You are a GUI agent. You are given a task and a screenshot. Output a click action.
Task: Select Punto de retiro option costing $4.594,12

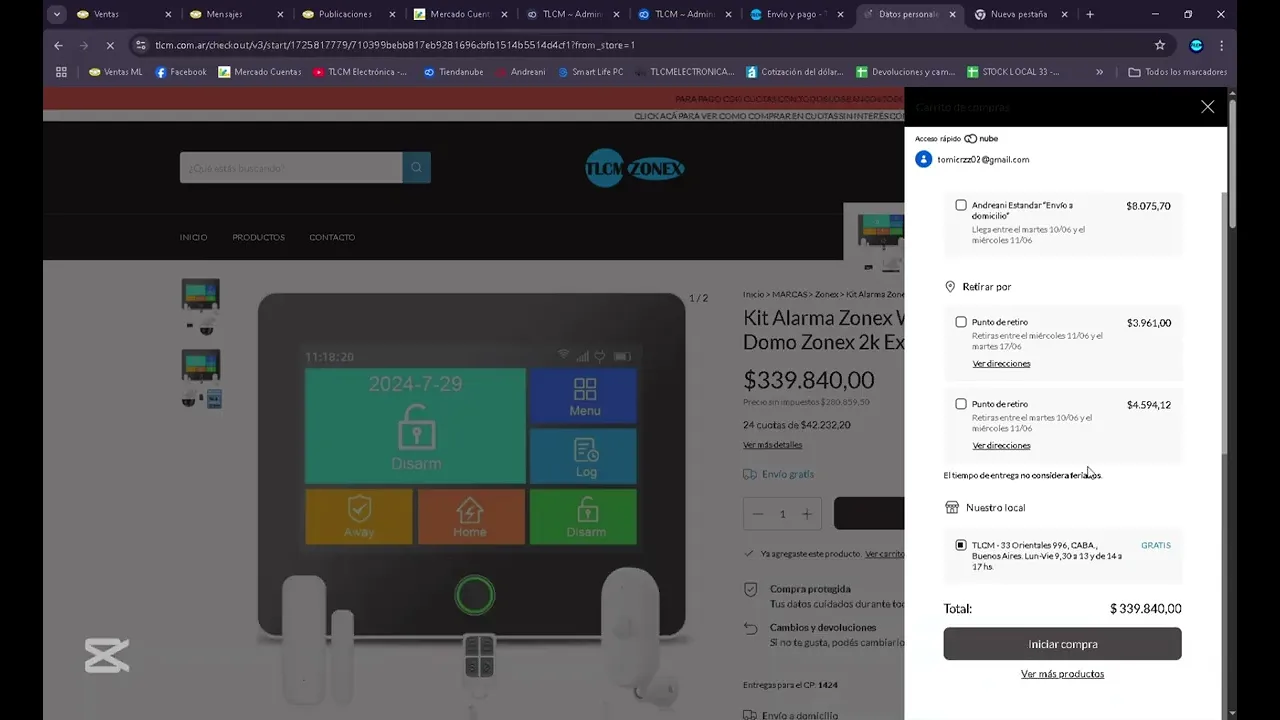(x=961, y=404)
